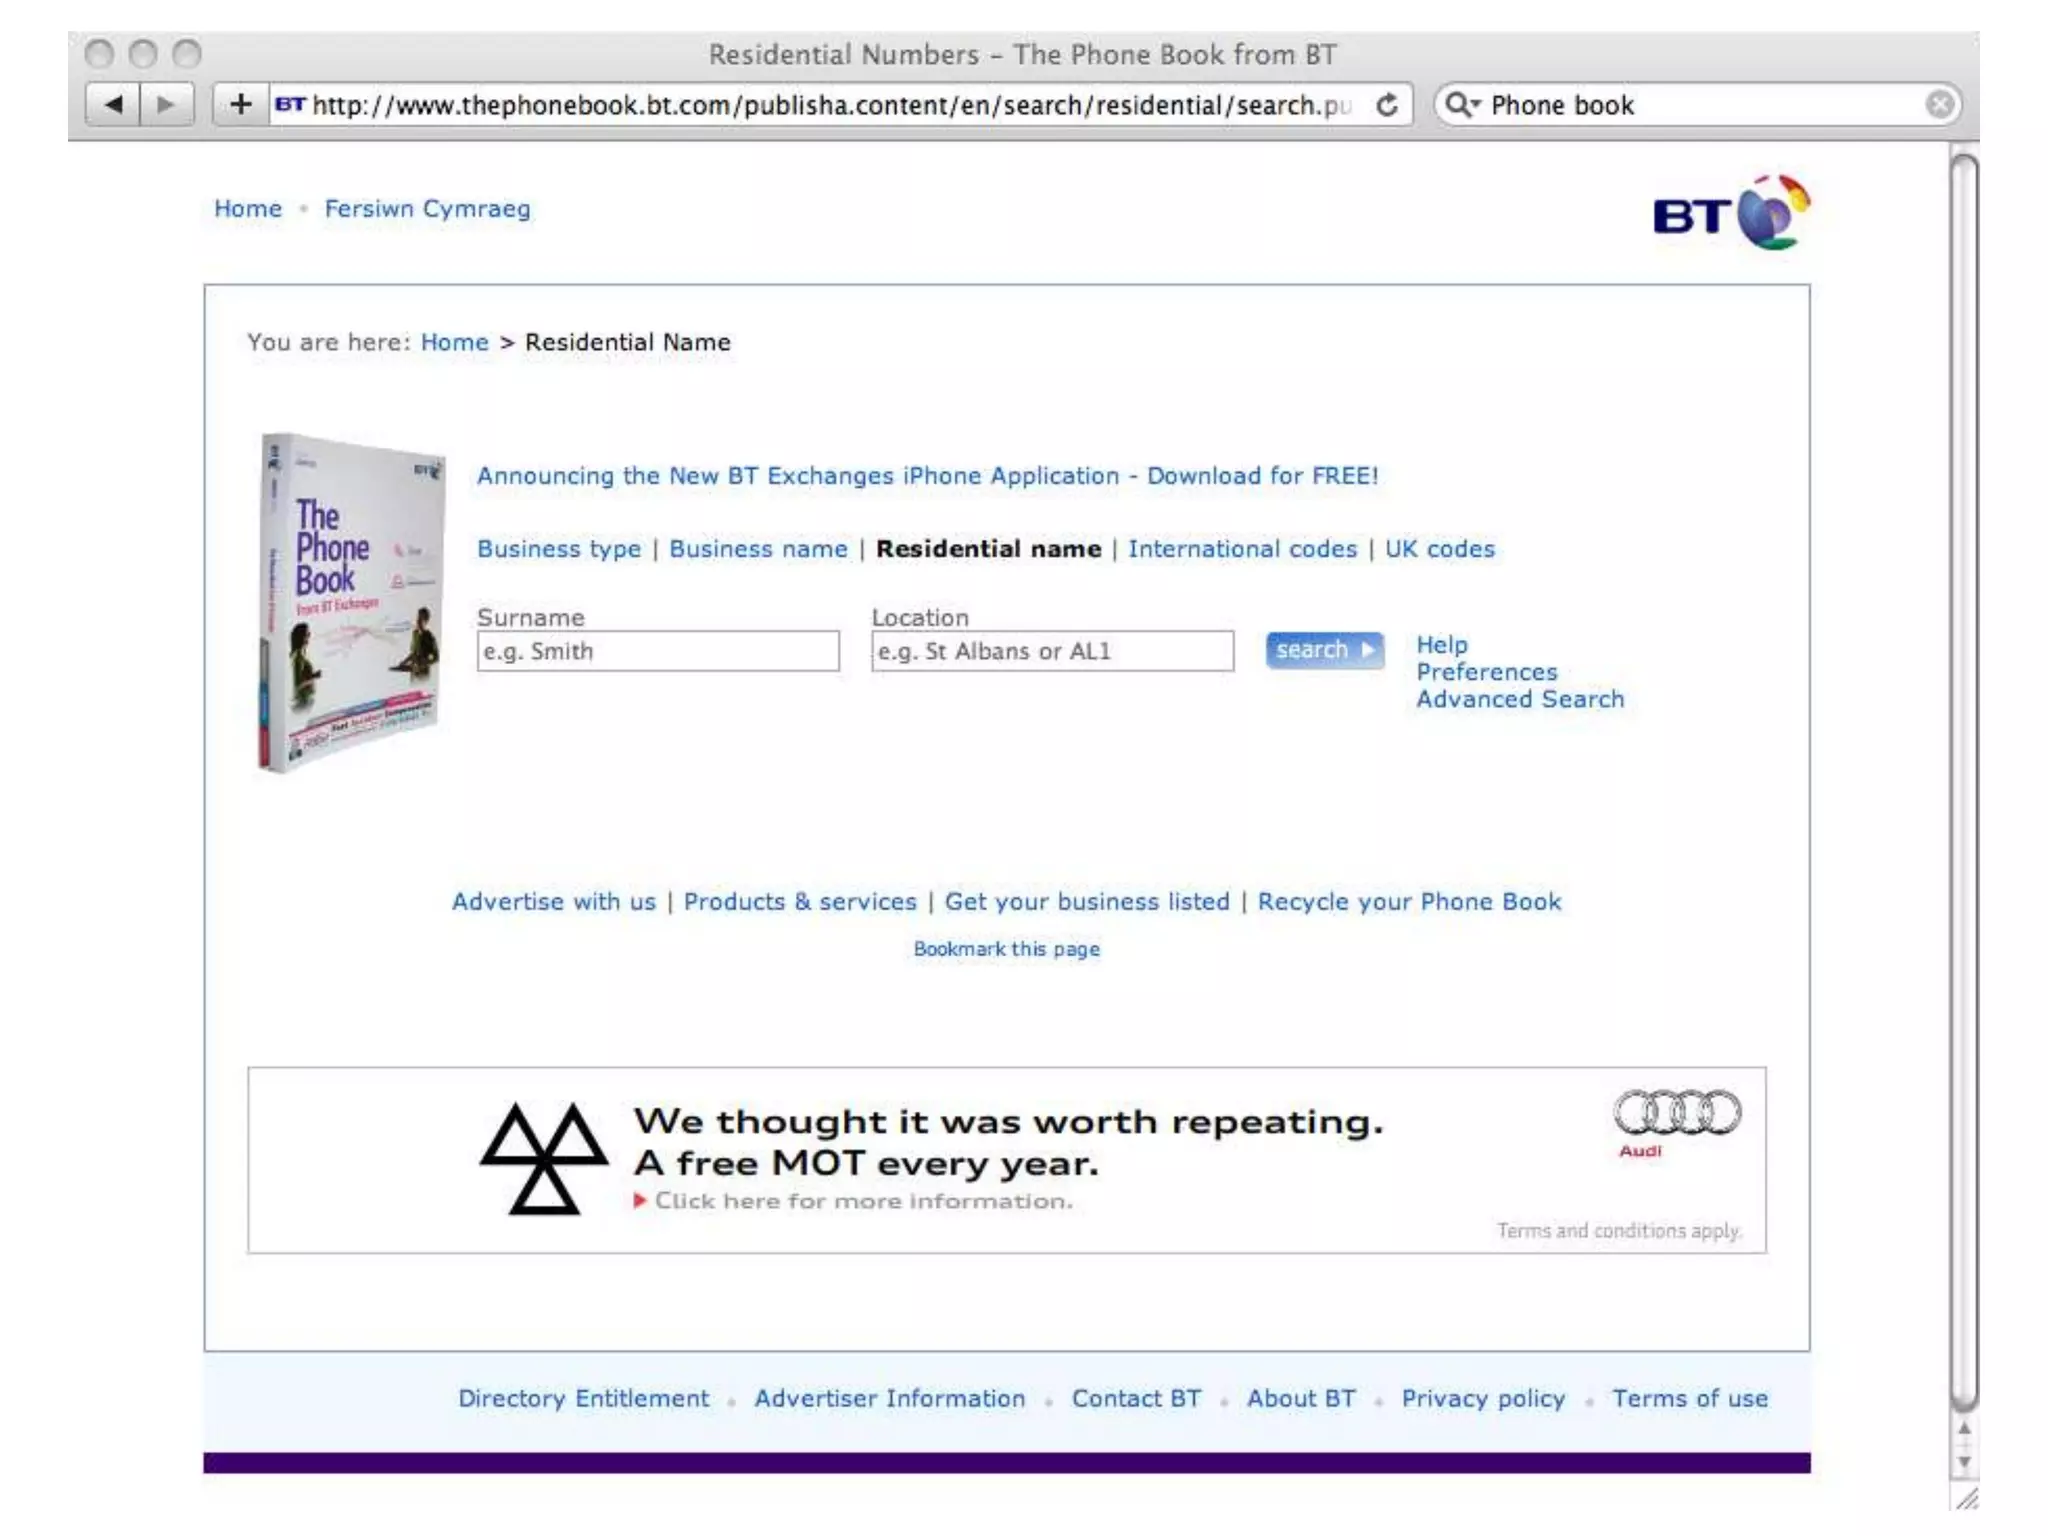Switch to the International codes tab
The width and height of the screenshot is (2048, 1536).
pos(1243,549)
